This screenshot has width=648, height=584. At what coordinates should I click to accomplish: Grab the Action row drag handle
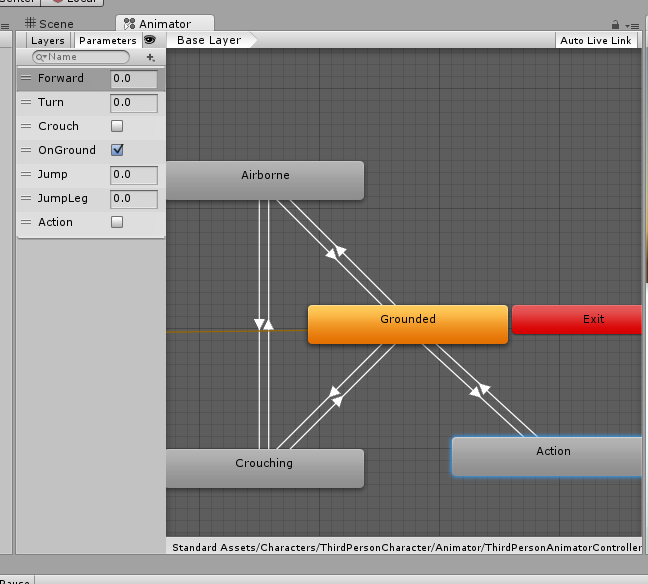(26, 222)
